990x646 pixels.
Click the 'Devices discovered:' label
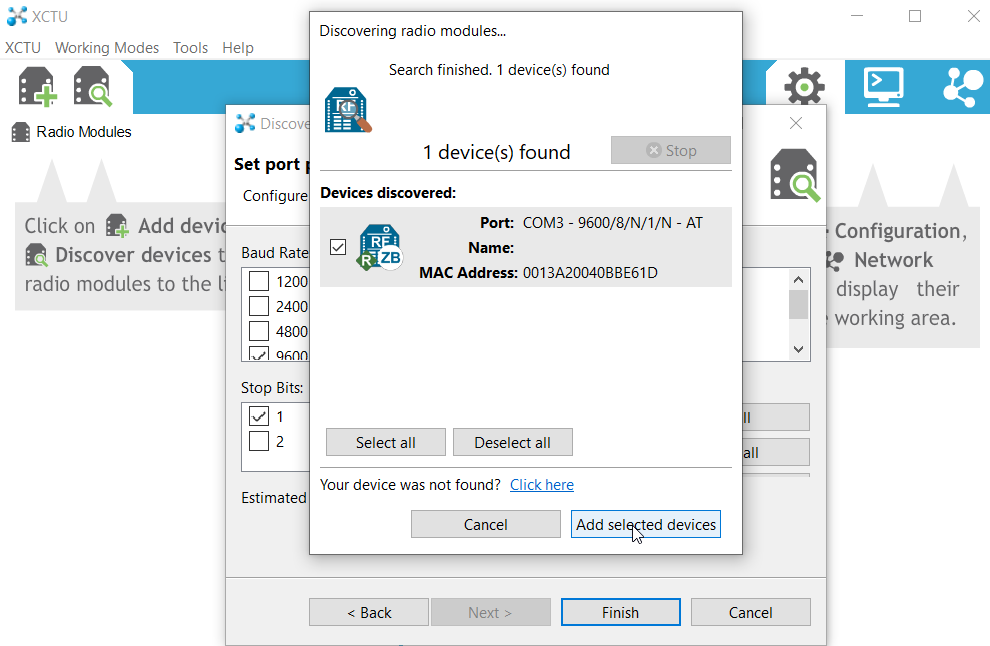[x=388, y=193]
